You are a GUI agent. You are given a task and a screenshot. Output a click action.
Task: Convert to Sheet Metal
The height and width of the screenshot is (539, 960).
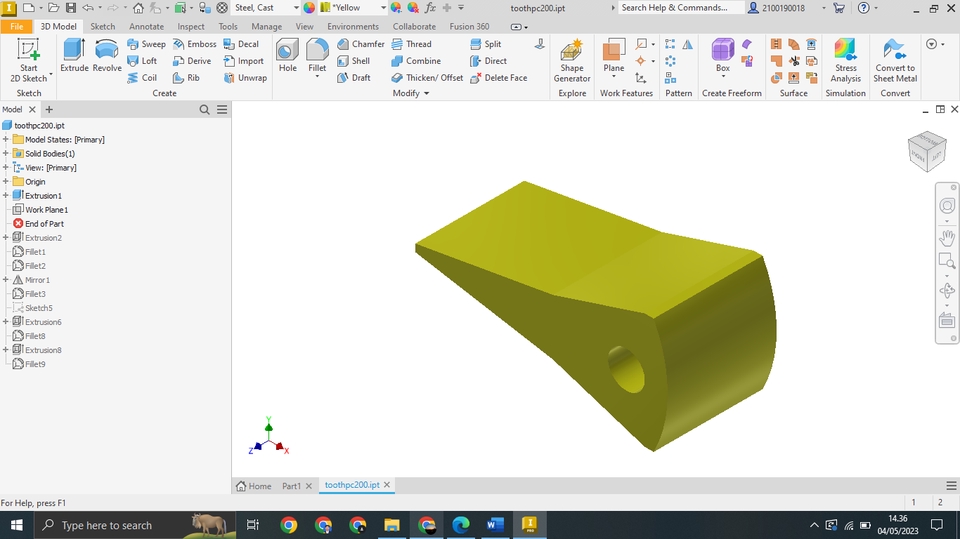(895, 60)
